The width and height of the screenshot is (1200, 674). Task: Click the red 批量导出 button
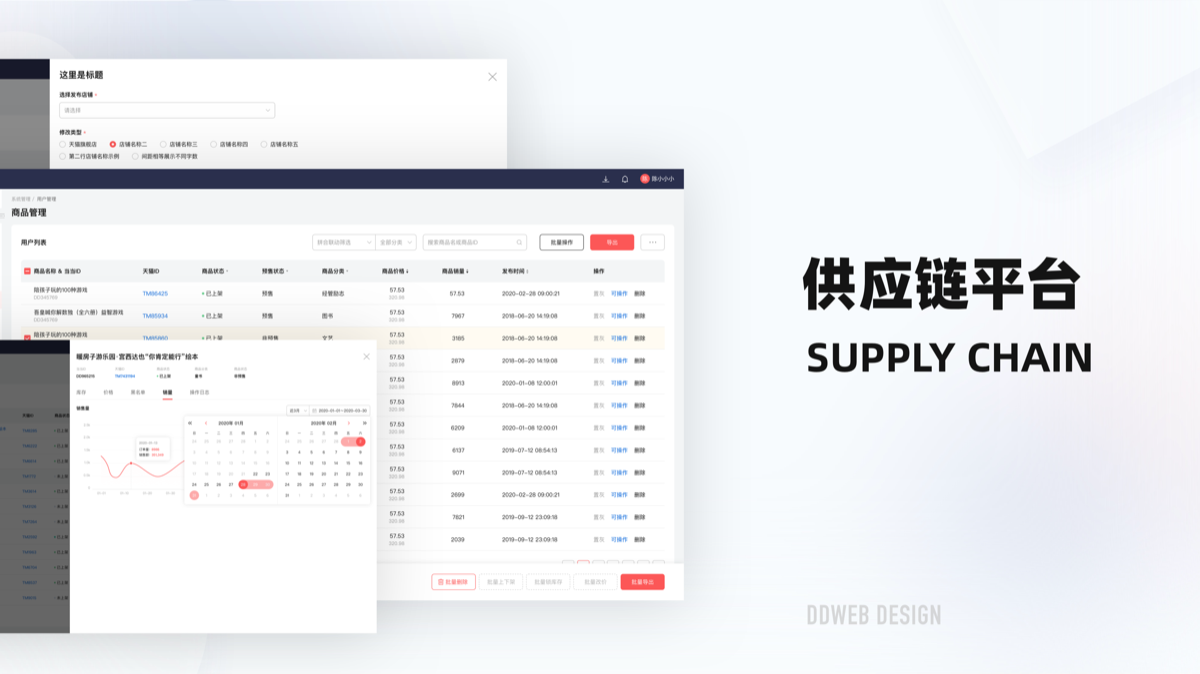click(x=642, y=582)
